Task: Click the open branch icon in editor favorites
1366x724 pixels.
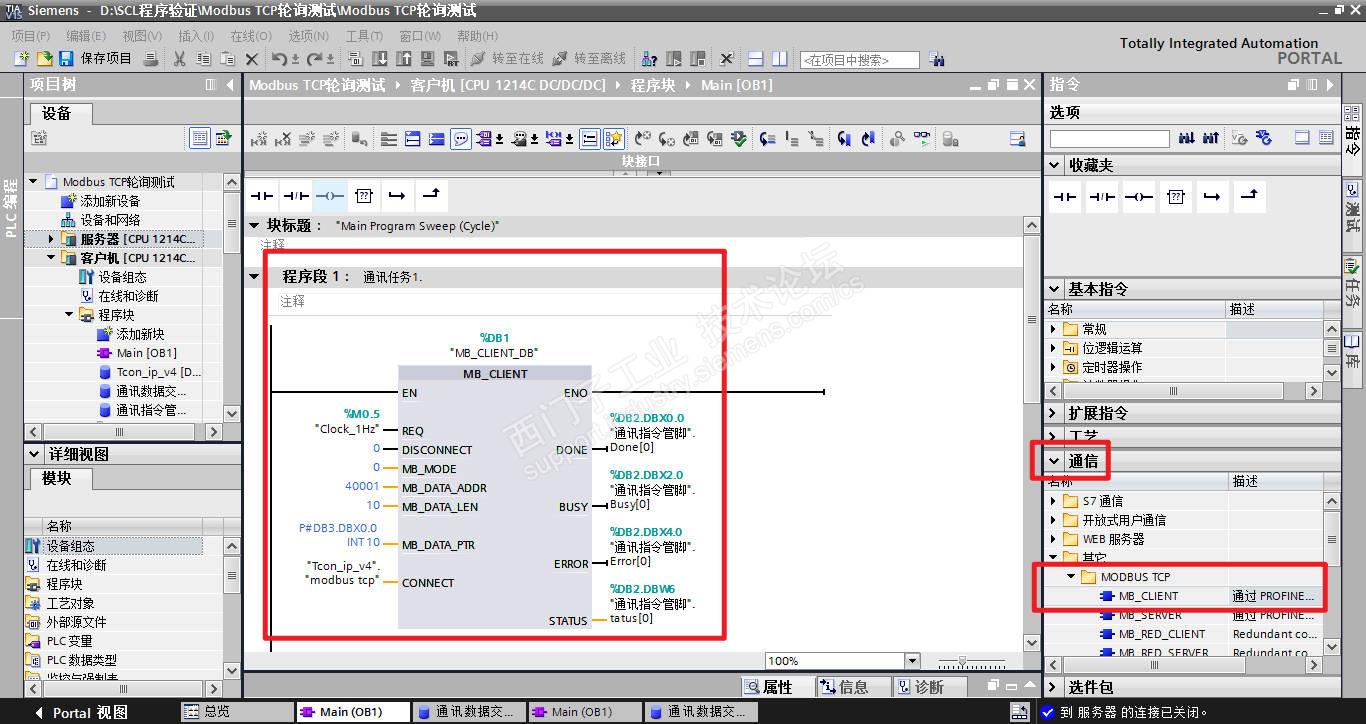Action: pos(398,195)
